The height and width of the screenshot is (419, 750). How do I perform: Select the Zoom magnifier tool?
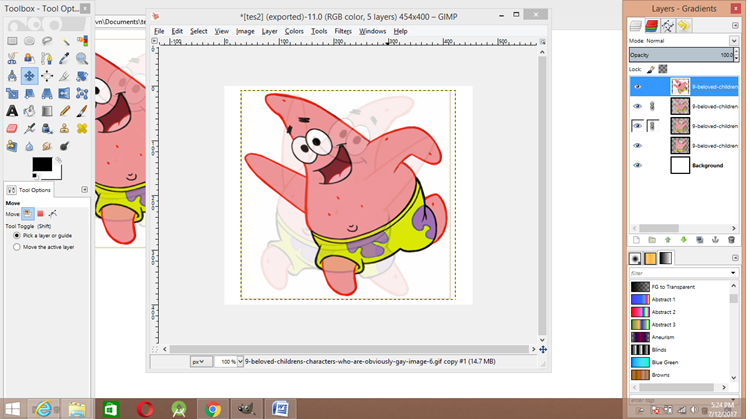[82, 58]
